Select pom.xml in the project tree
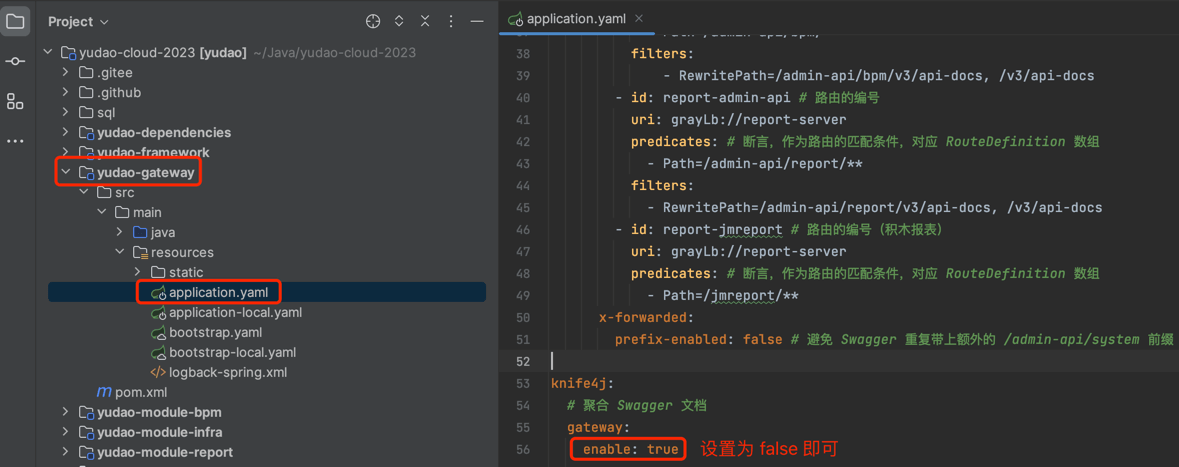The height and width of the screenshot is (467, 1179). coord(141,392)
